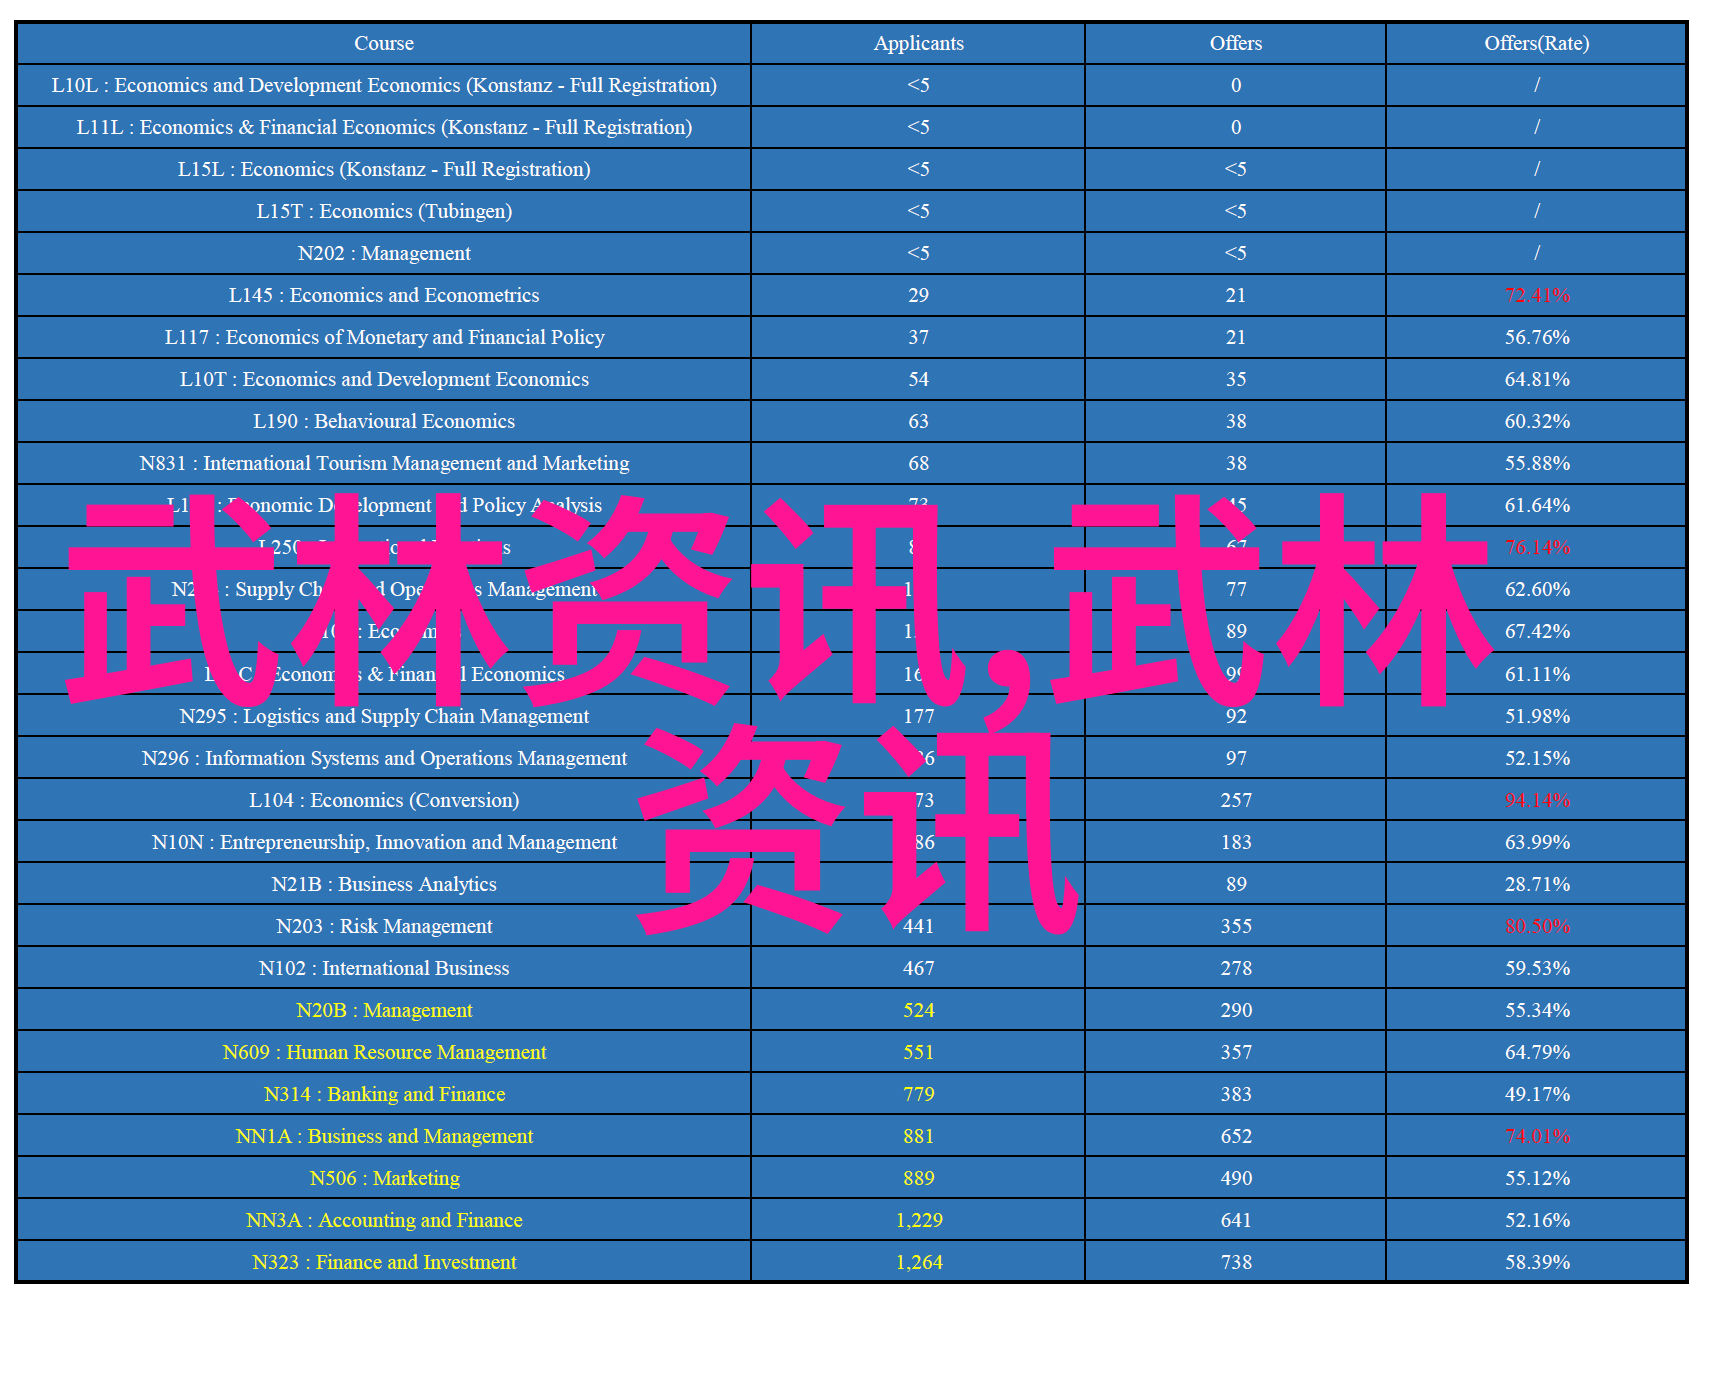Click the Applicants column header

pos(918,43)
